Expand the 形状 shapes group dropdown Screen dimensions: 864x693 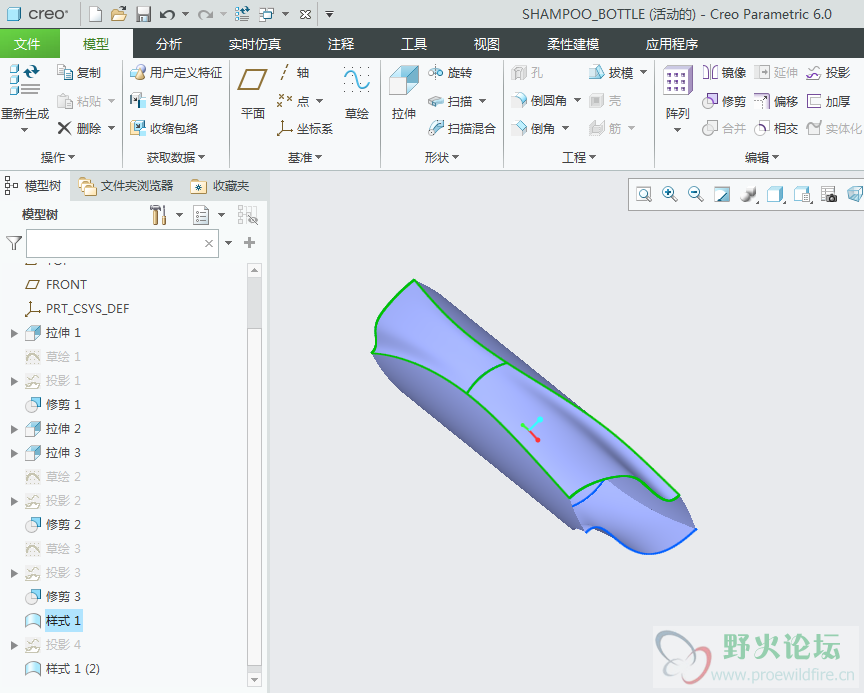[441, 158]
